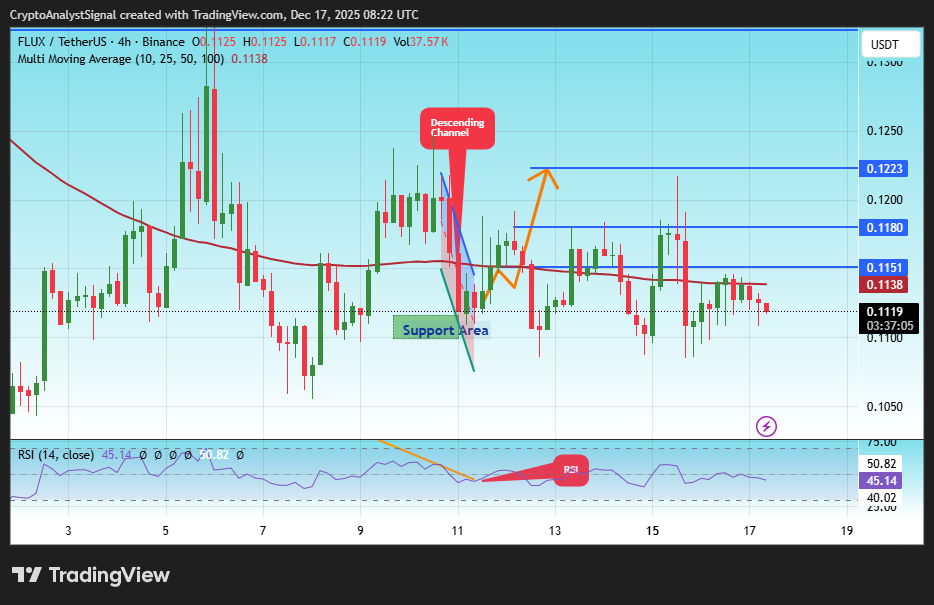Click the red RSI callout bubble
The height and width of the screenshot is (605, 934).
click(x=571, y=470)
